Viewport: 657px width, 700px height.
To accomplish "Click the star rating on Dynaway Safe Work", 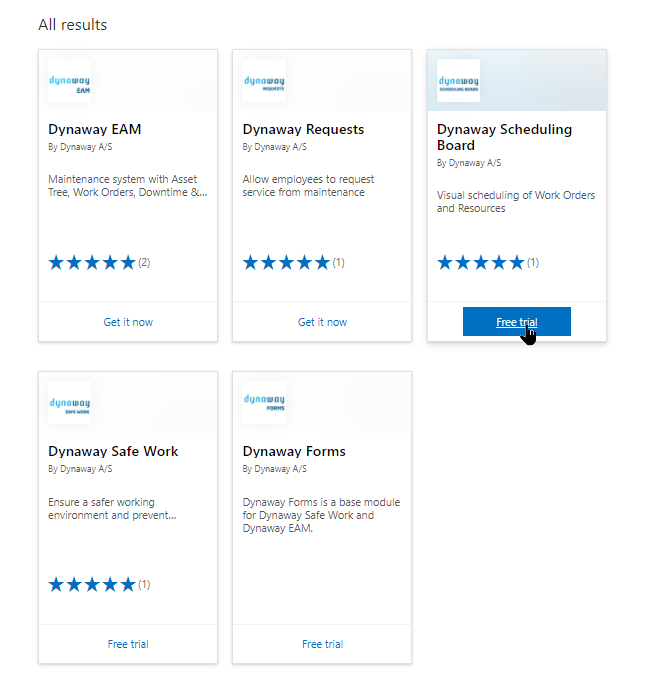I will tap(92, 585).
